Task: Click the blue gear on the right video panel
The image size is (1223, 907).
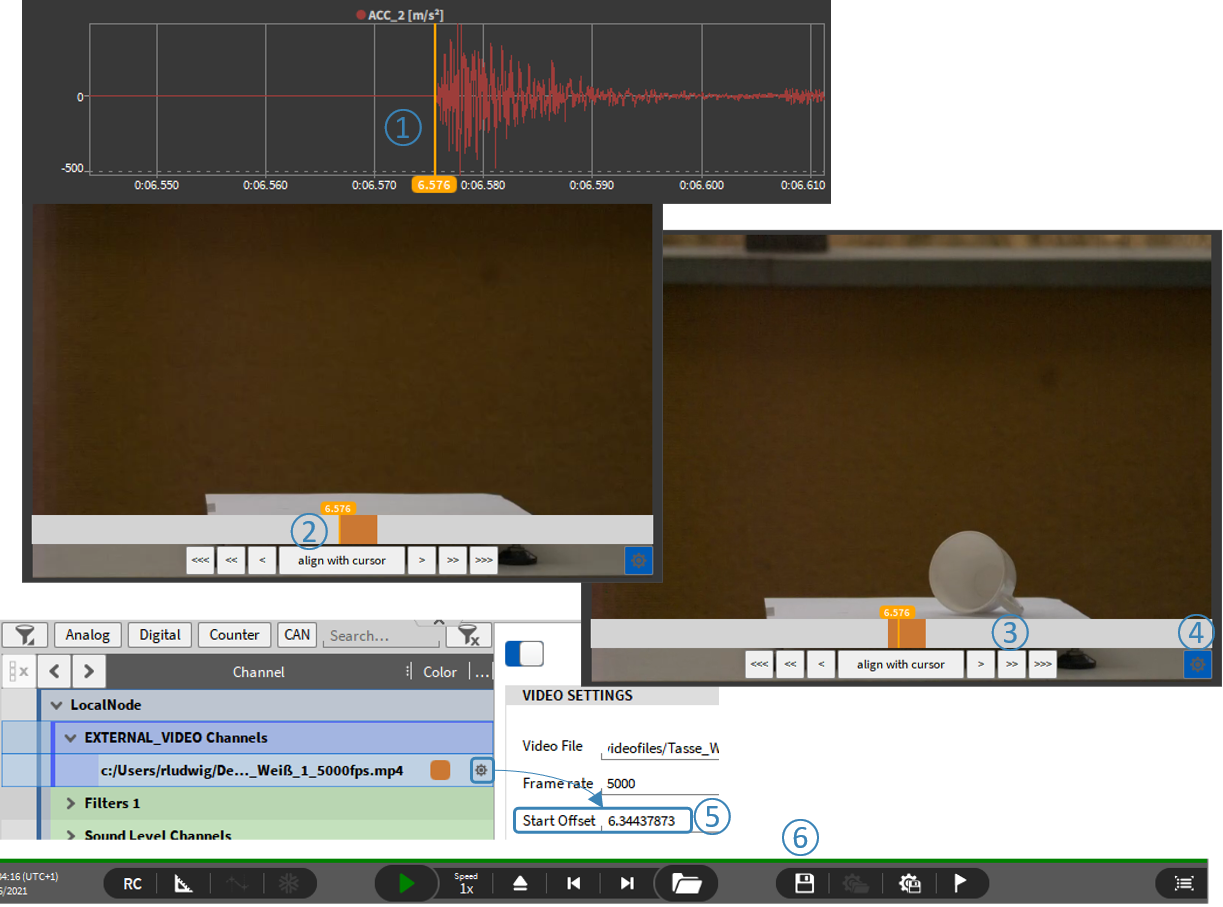Action: 1197,664
